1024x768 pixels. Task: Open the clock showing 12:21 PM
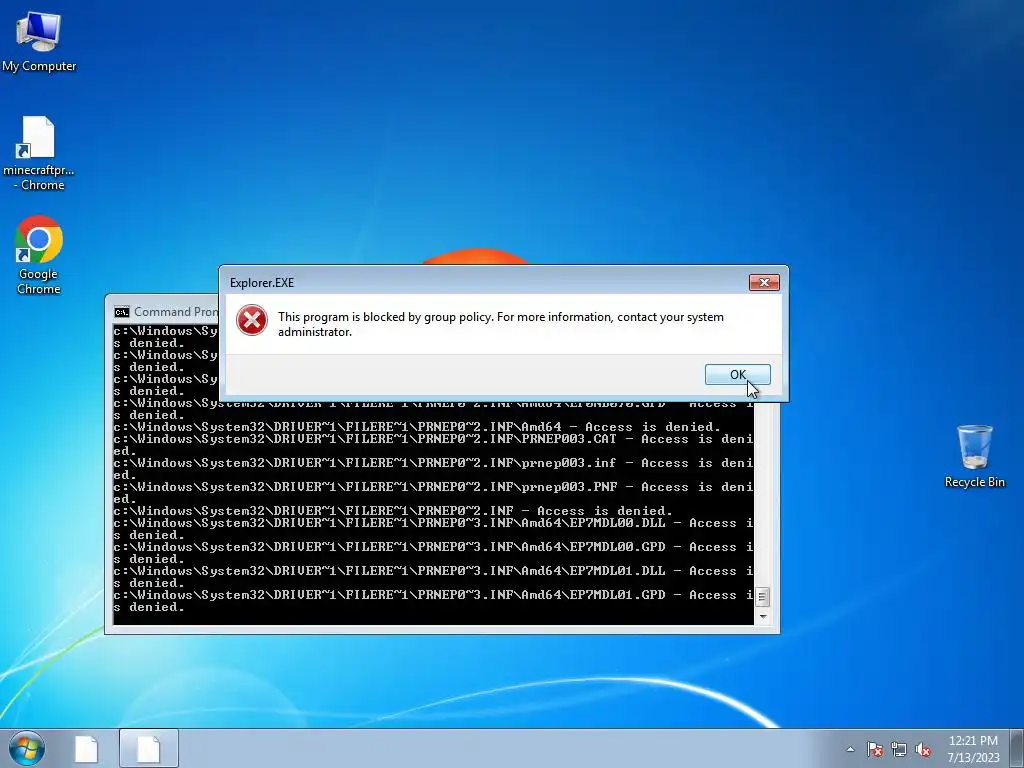(973, 748)
